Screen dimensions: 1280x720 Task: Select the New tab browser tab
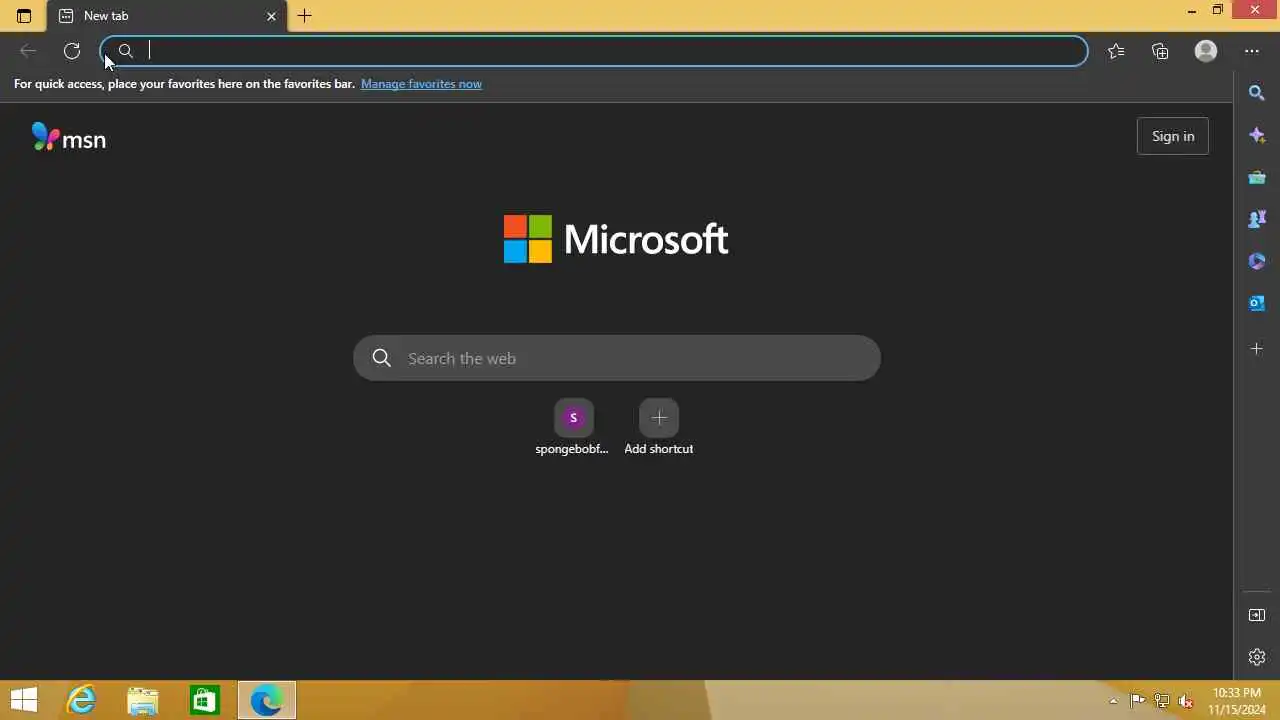(x=167, y=16)
